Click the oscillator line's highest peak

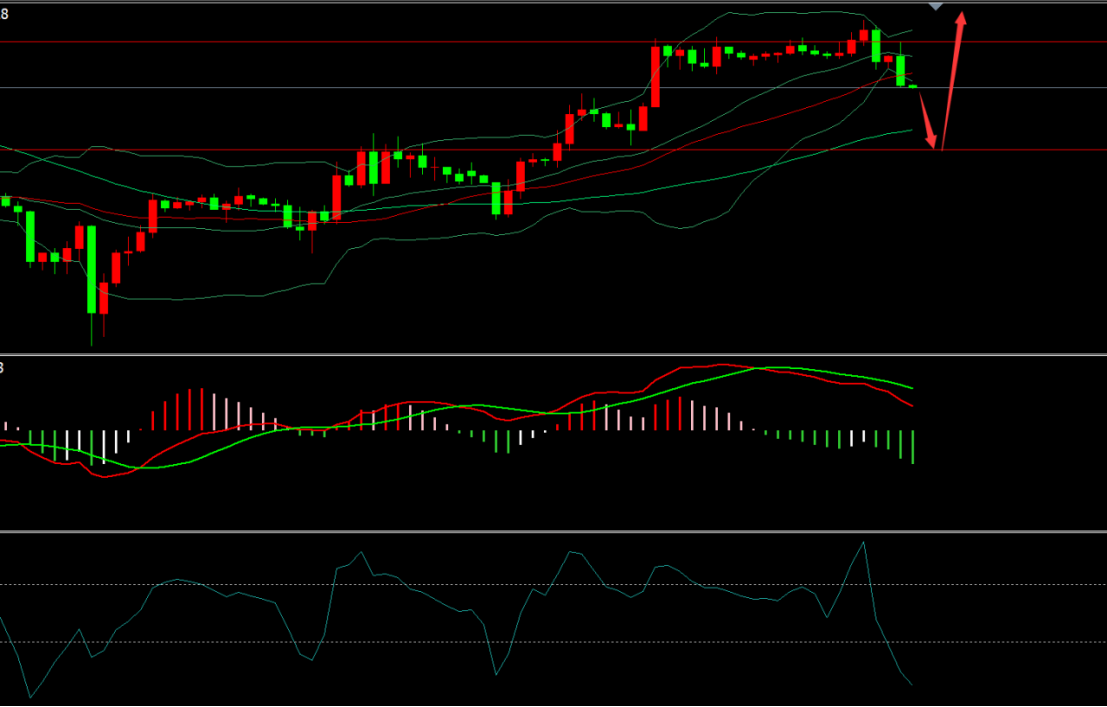coord(863,542)
